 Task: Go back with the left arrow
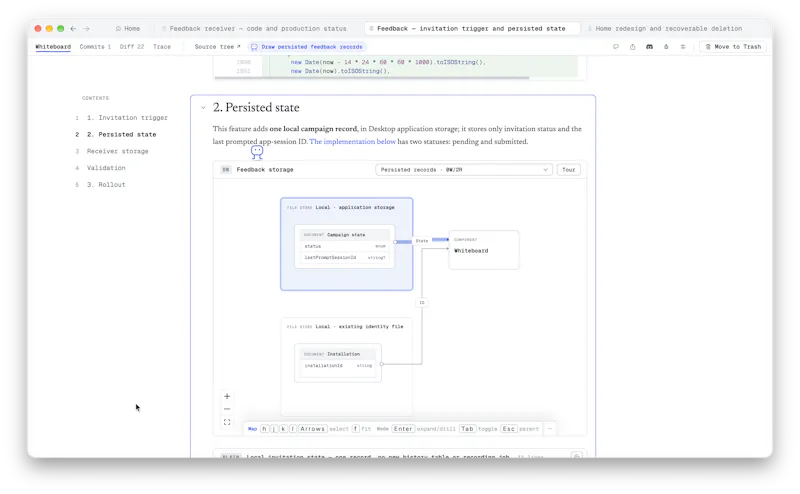tap(73, 29)
